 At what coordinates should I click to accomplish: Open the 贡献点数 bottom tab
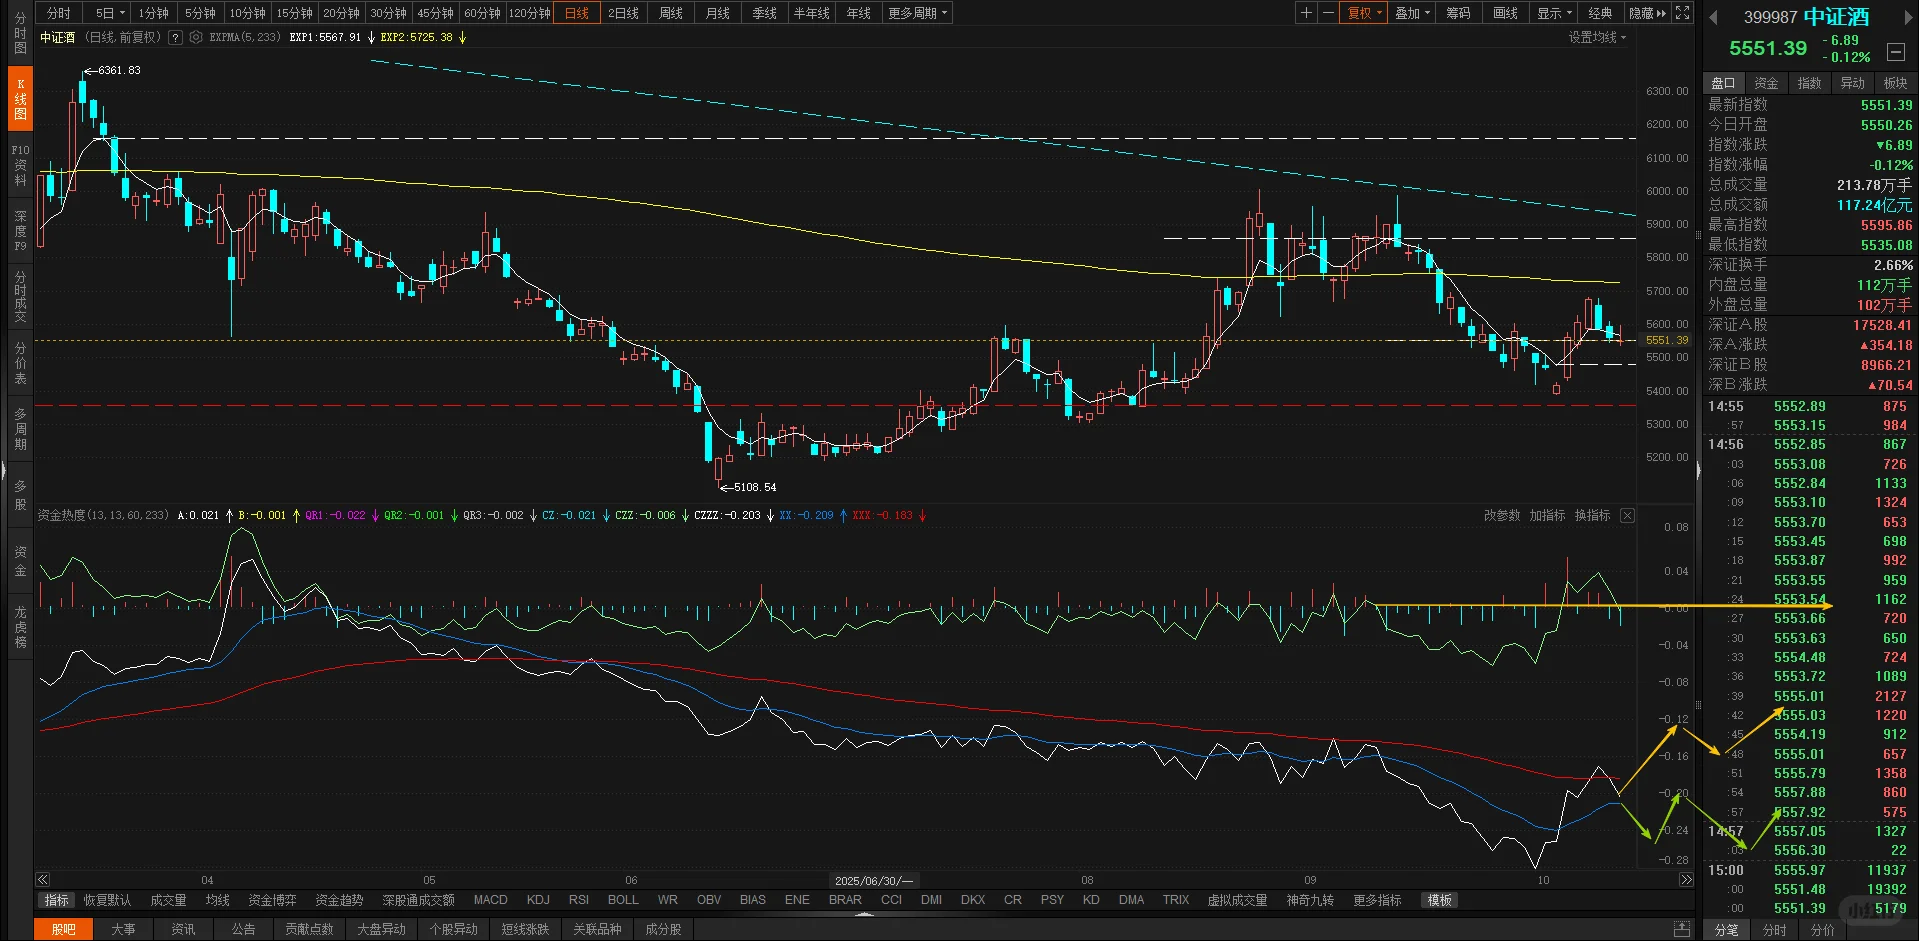pyautogui.click(x=309, y=930)
